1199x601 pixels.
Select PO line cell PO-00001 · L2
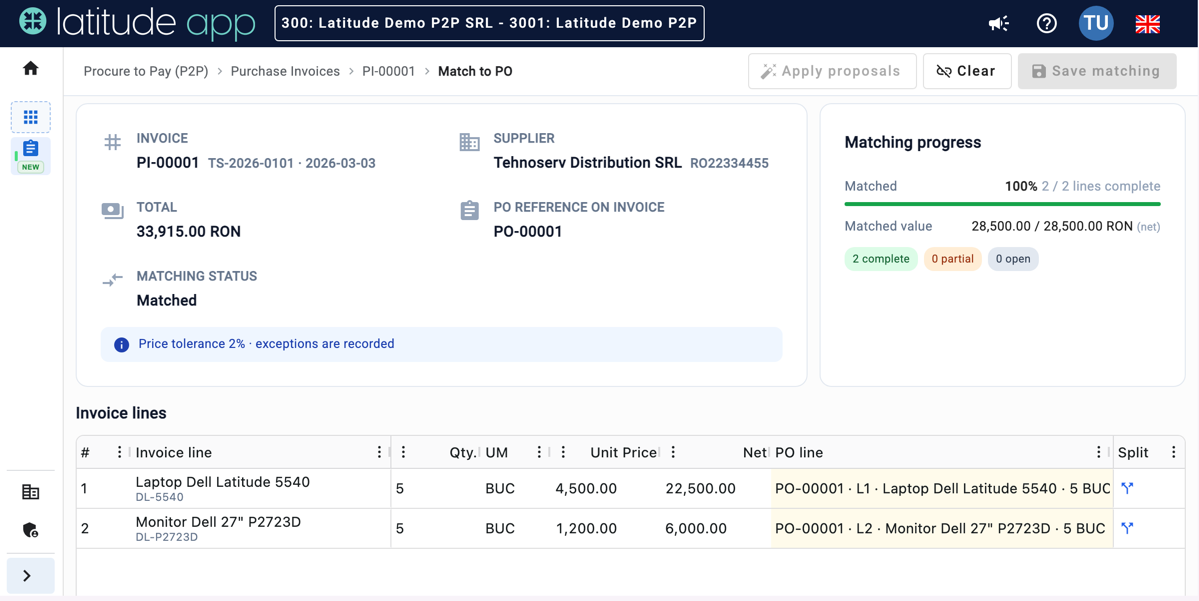(942, 528)
